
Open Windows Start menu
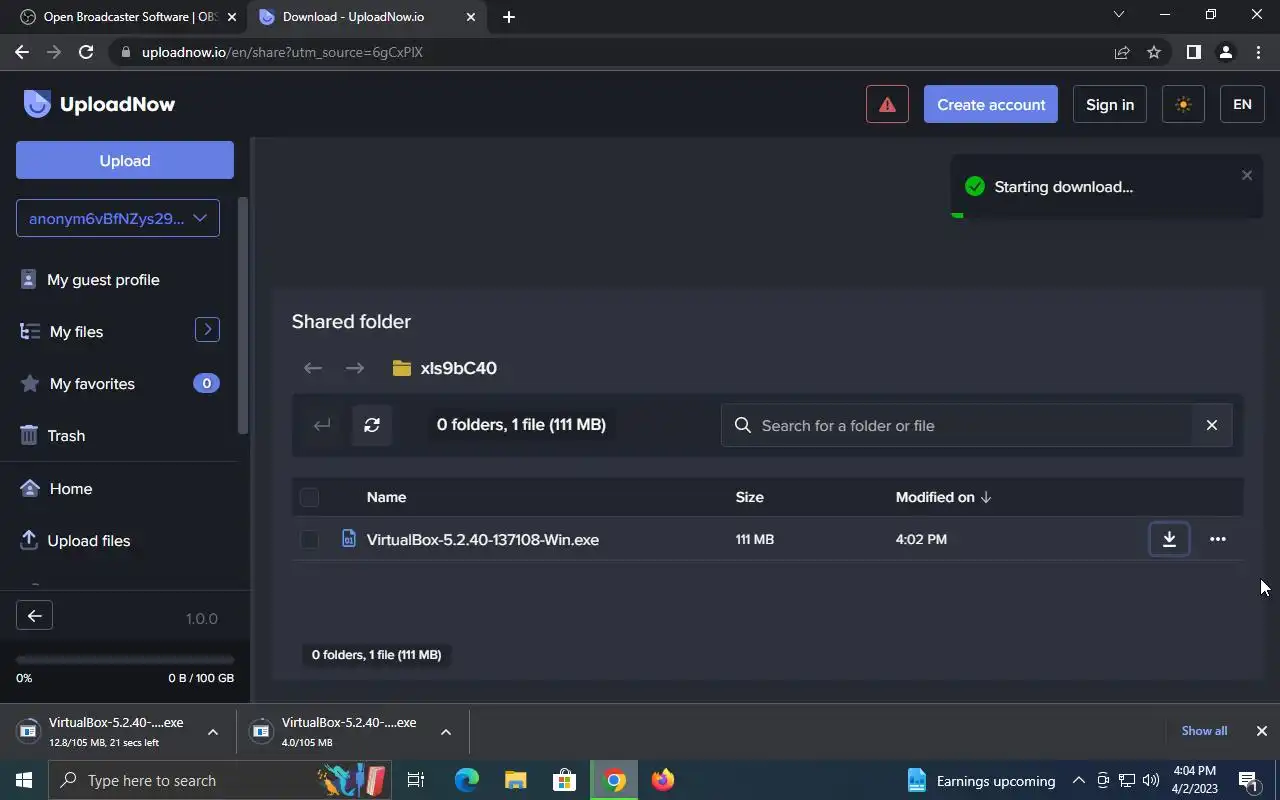tap(24, 780)
